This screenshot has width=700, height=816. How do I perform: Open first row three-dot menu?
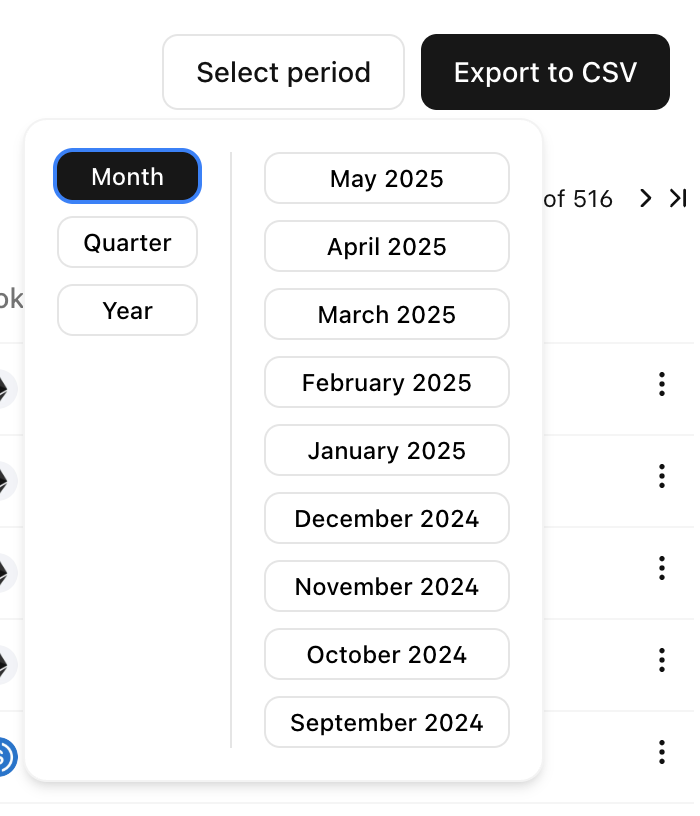click(x=661, y=384)
